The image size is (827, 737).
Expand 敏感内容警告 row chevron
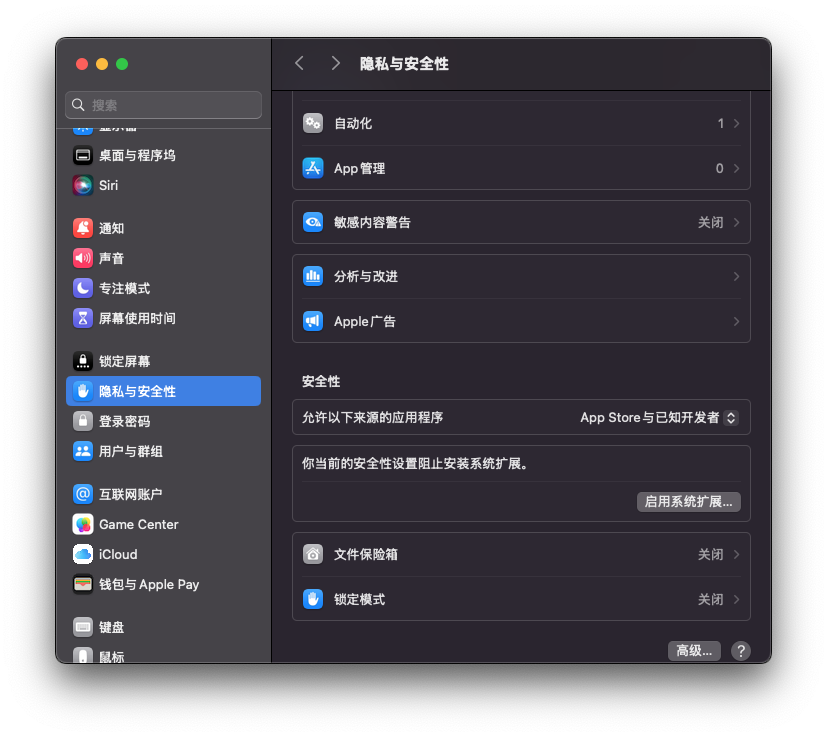click(736, 222)
